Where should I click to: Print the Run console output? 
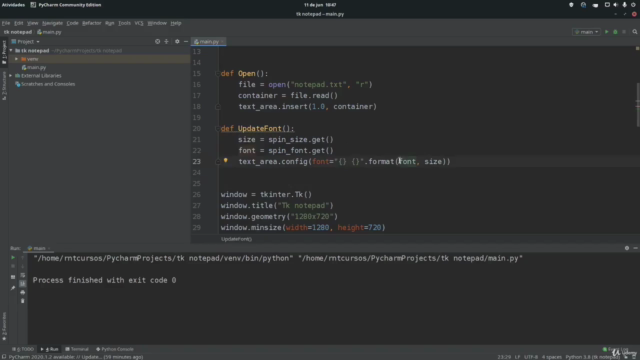[x=22, y=292]
